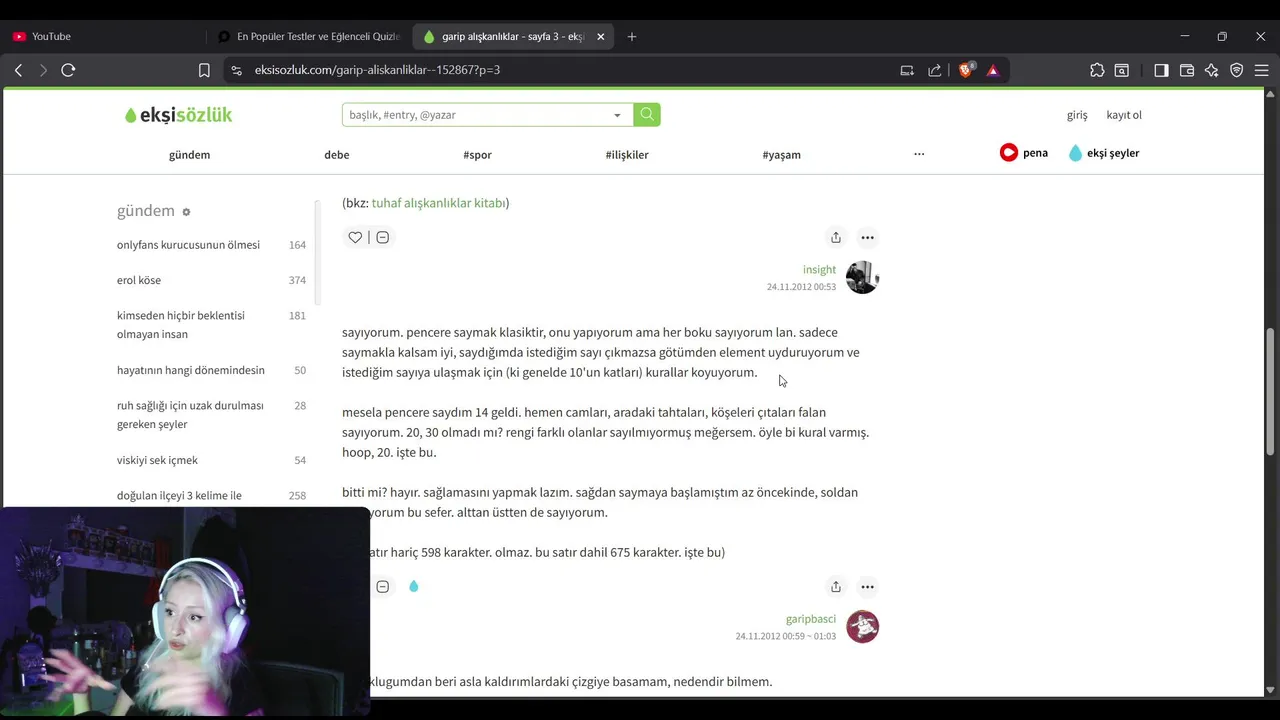Favorite the entry by insight with the heart

(355, 237)
